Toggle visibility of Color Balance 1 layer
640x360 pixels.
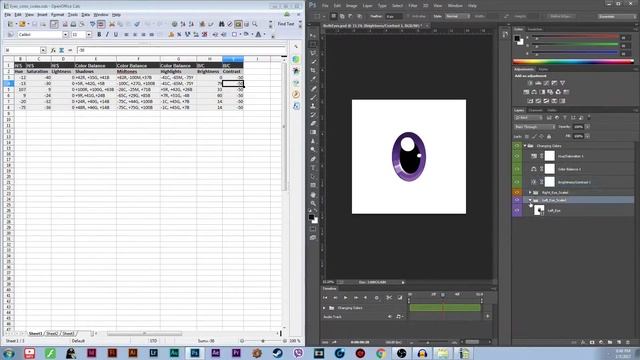coord(517,169)
